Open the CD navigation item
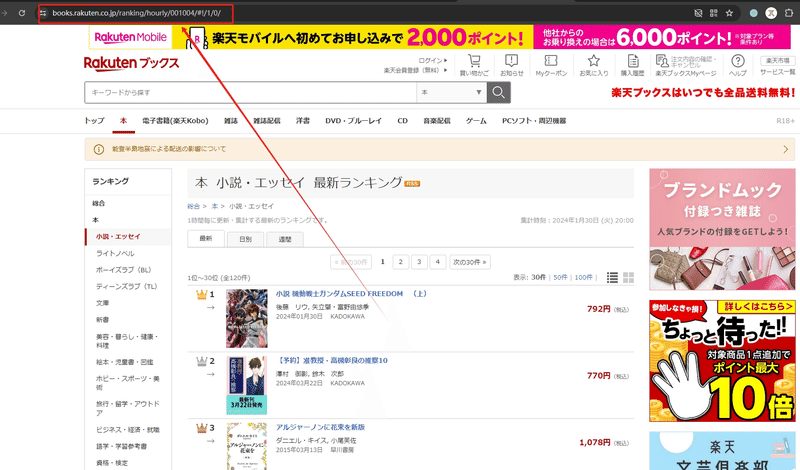The height and width of the screenshot is (470, 800). [x=403, y=121]
